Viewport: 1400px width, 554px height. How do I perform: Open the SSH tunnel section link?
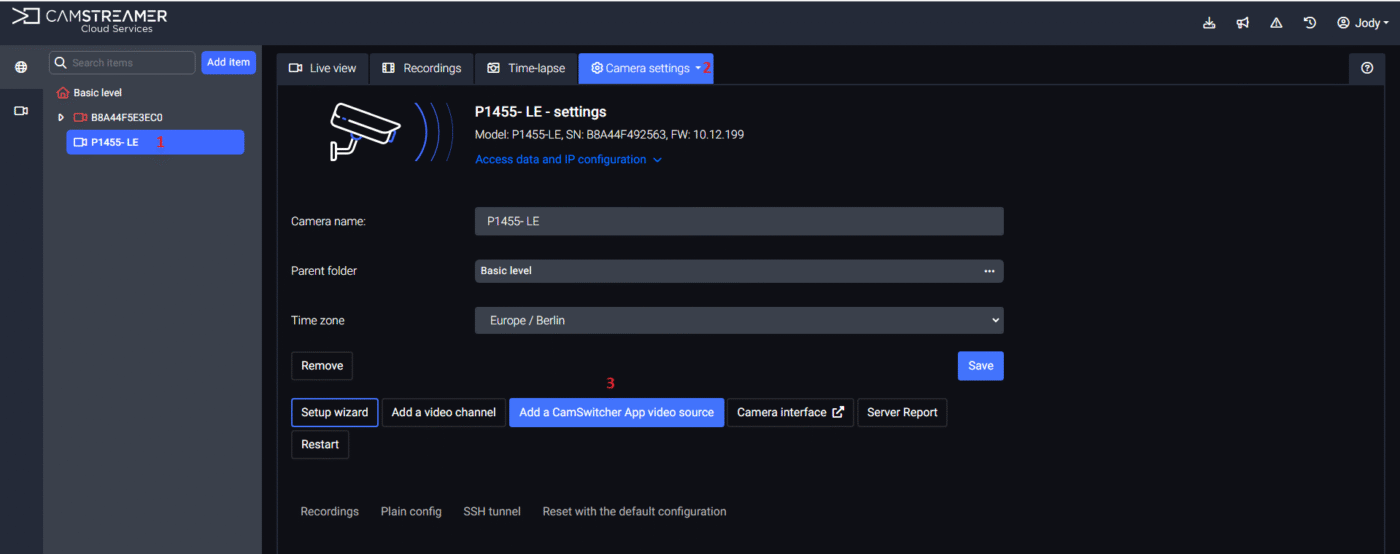pos(491,511)
